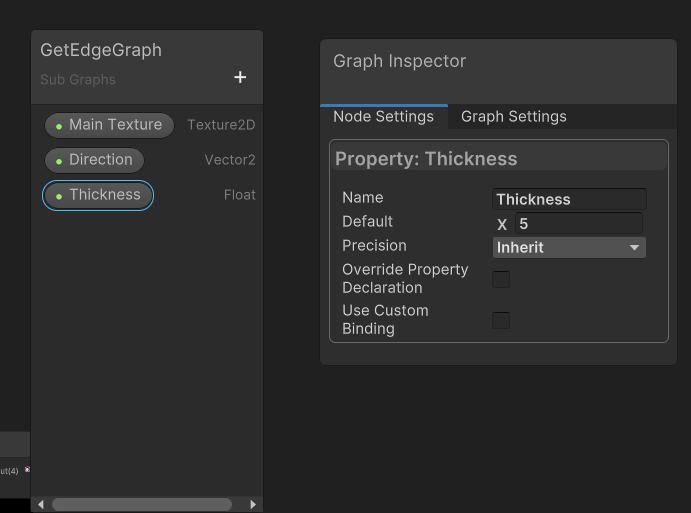This screenshot has height=513, width=691.
Task: Select the Main Texture property pill
Action: (x=109, y=125)
